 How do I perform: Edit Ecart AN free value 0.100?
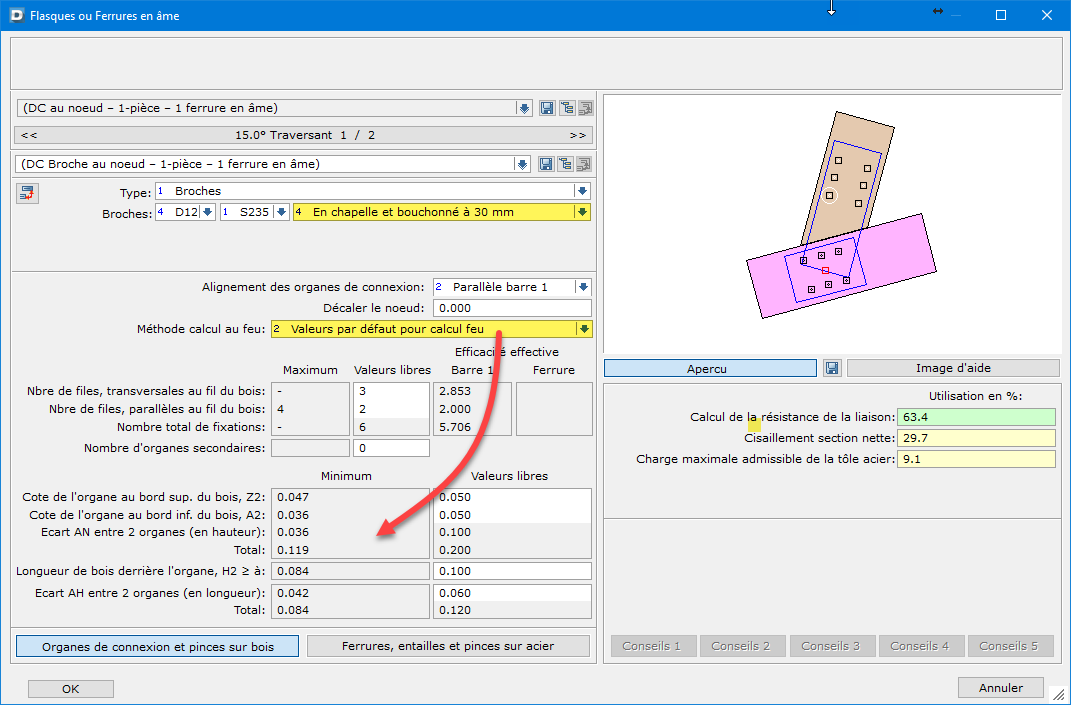[512, 532]
